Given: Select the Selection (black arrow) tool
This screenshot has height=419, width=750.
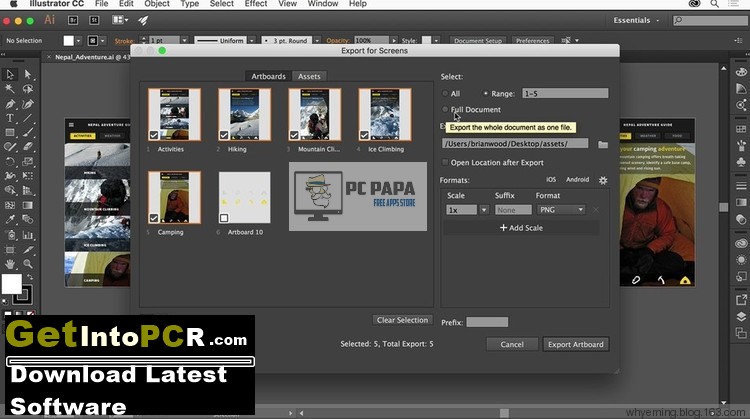Looking at the screenshot, I should coord(10,75).
